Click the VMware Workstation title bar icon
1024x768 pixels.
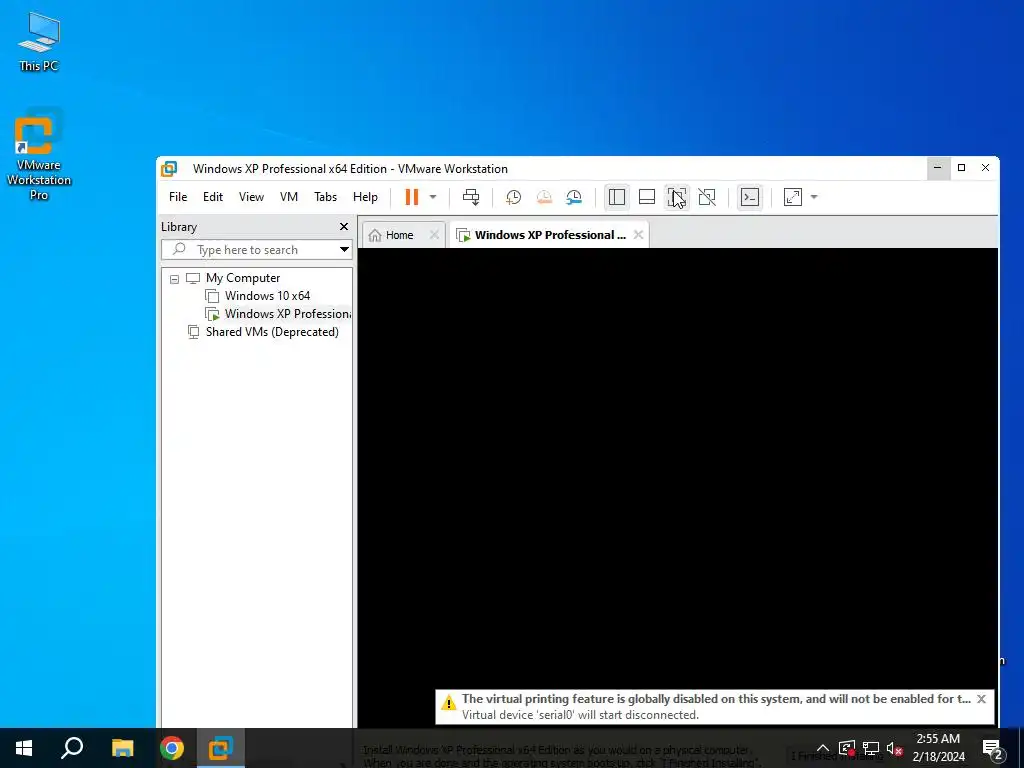click(x=169, y=168)
